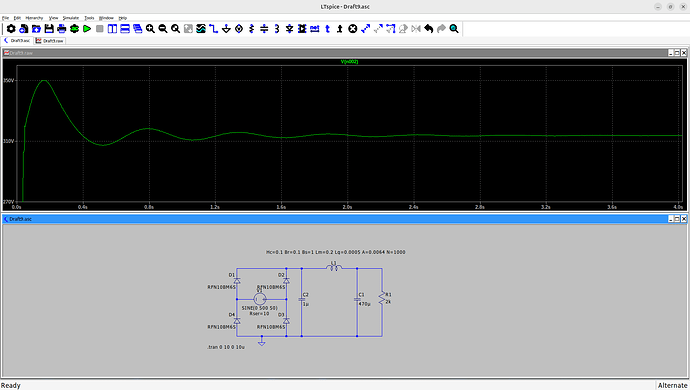Image resolution: width=690 pixels, height=390 pixels.
Task: Select the draw wire tool
Action: click(x=213, y=29)
